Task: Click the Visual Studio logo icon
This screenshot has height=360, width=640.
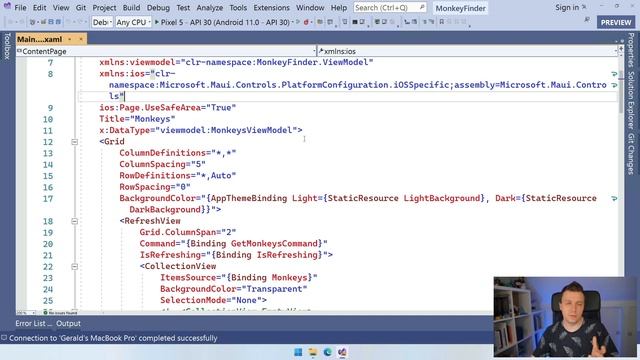Action: tap(7, 6)
